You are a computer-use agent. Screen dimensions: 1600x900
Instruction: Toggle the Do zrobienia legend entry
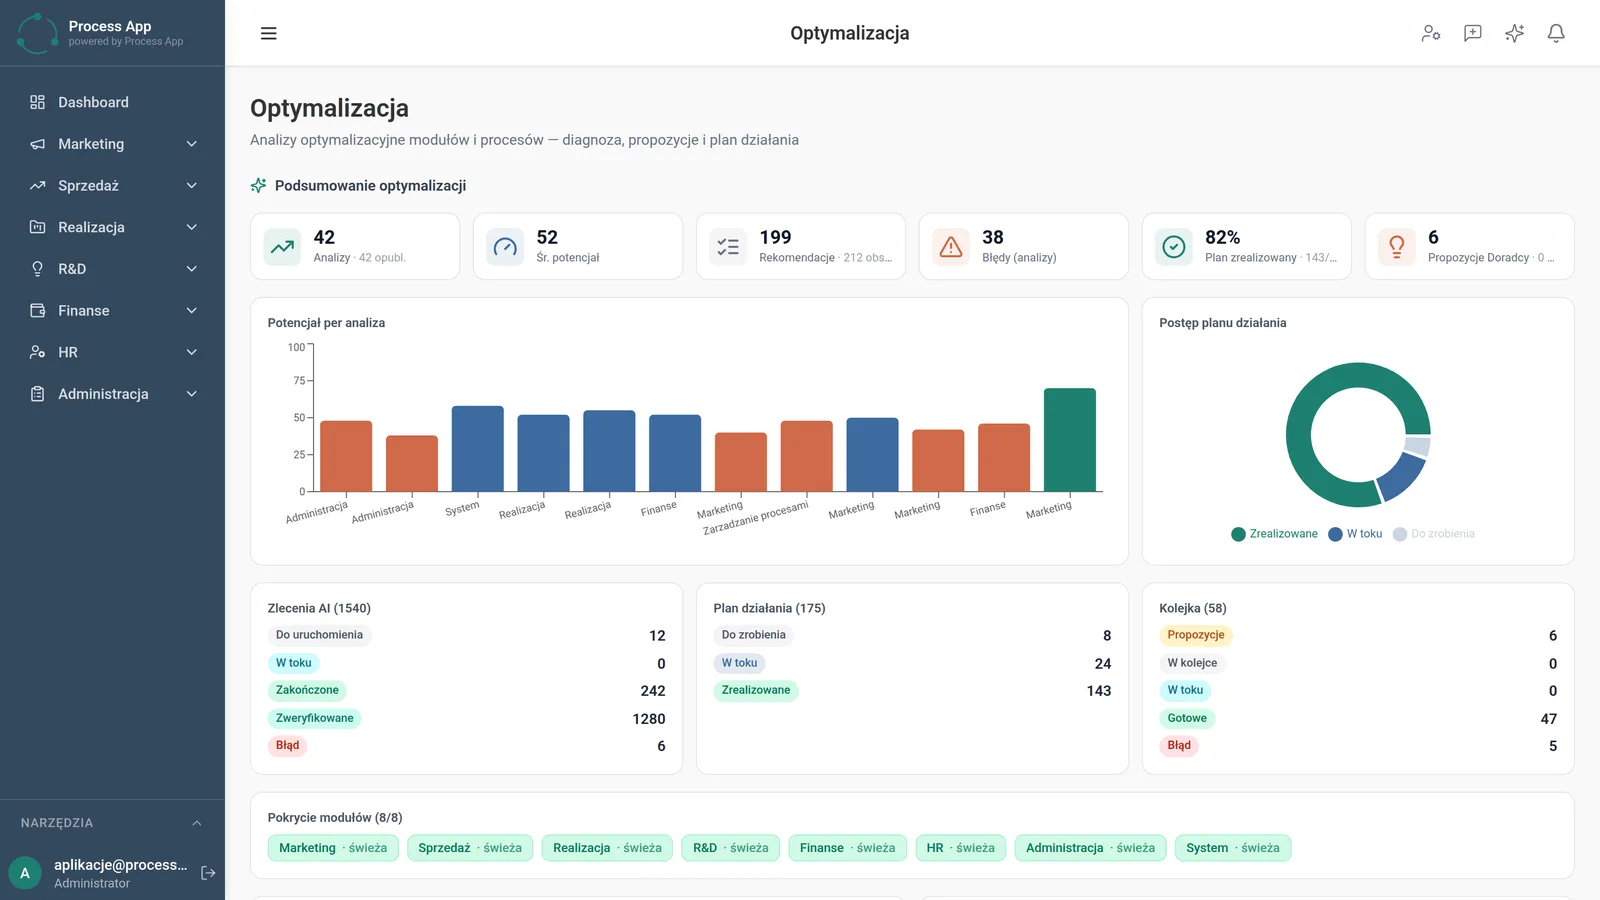[x=1434, y=534]
